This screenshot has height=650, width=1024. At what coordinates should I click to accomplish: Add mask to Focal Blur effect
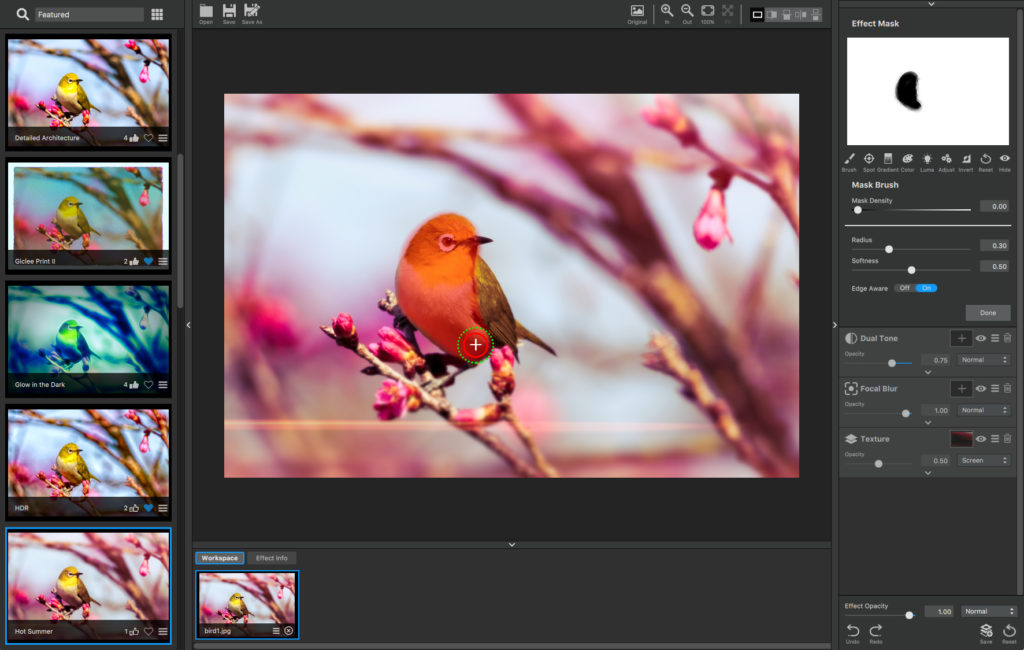point(961,389)
